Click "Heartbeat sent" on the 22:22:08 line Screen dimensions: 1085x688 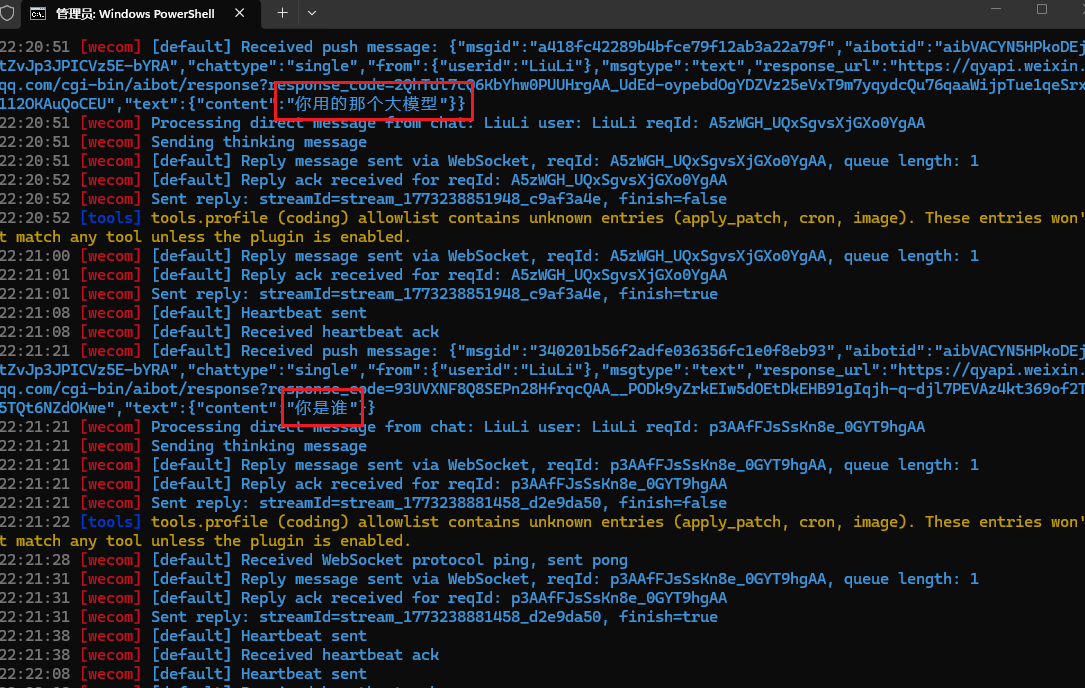point(304,674)
